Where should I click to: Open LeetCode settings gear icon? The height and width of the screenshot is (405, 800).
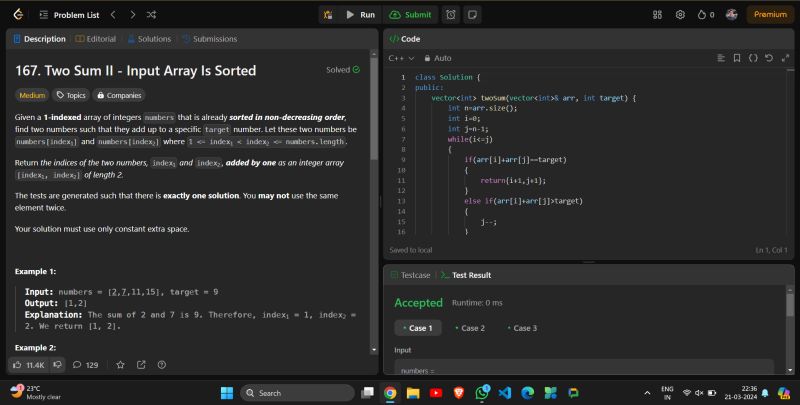tap(680, 15)
